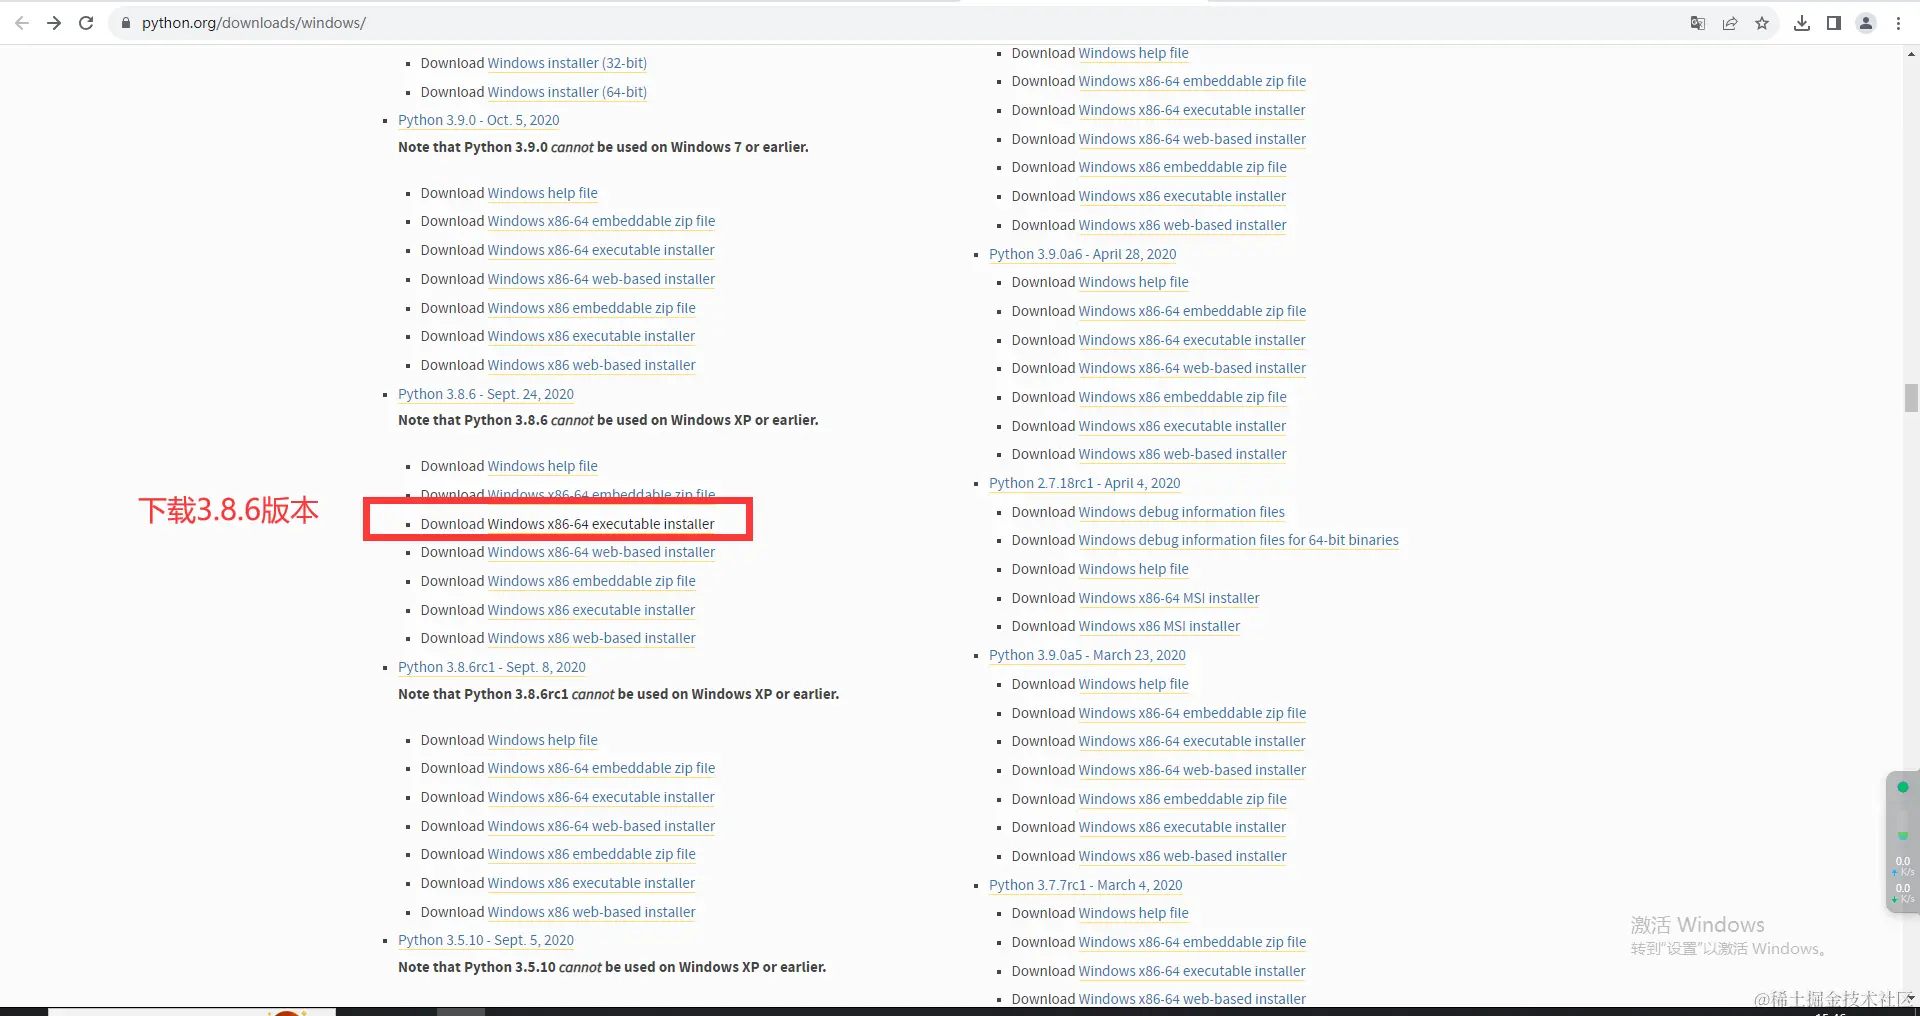This screenshot has height=1016, width=1920.
Task: Download 3.8.6rc1 Windows x86-64 embeddable zip file
Action: 602,768
